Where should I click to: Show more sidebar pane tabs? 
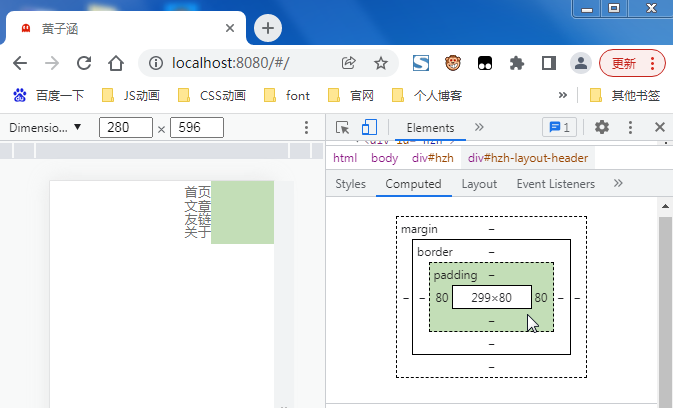click(618, 183)
